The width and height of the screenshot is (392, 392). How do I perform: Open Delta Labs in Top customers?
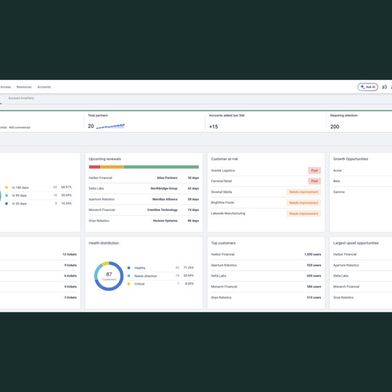pyautogui.click(x=219, y=276)
